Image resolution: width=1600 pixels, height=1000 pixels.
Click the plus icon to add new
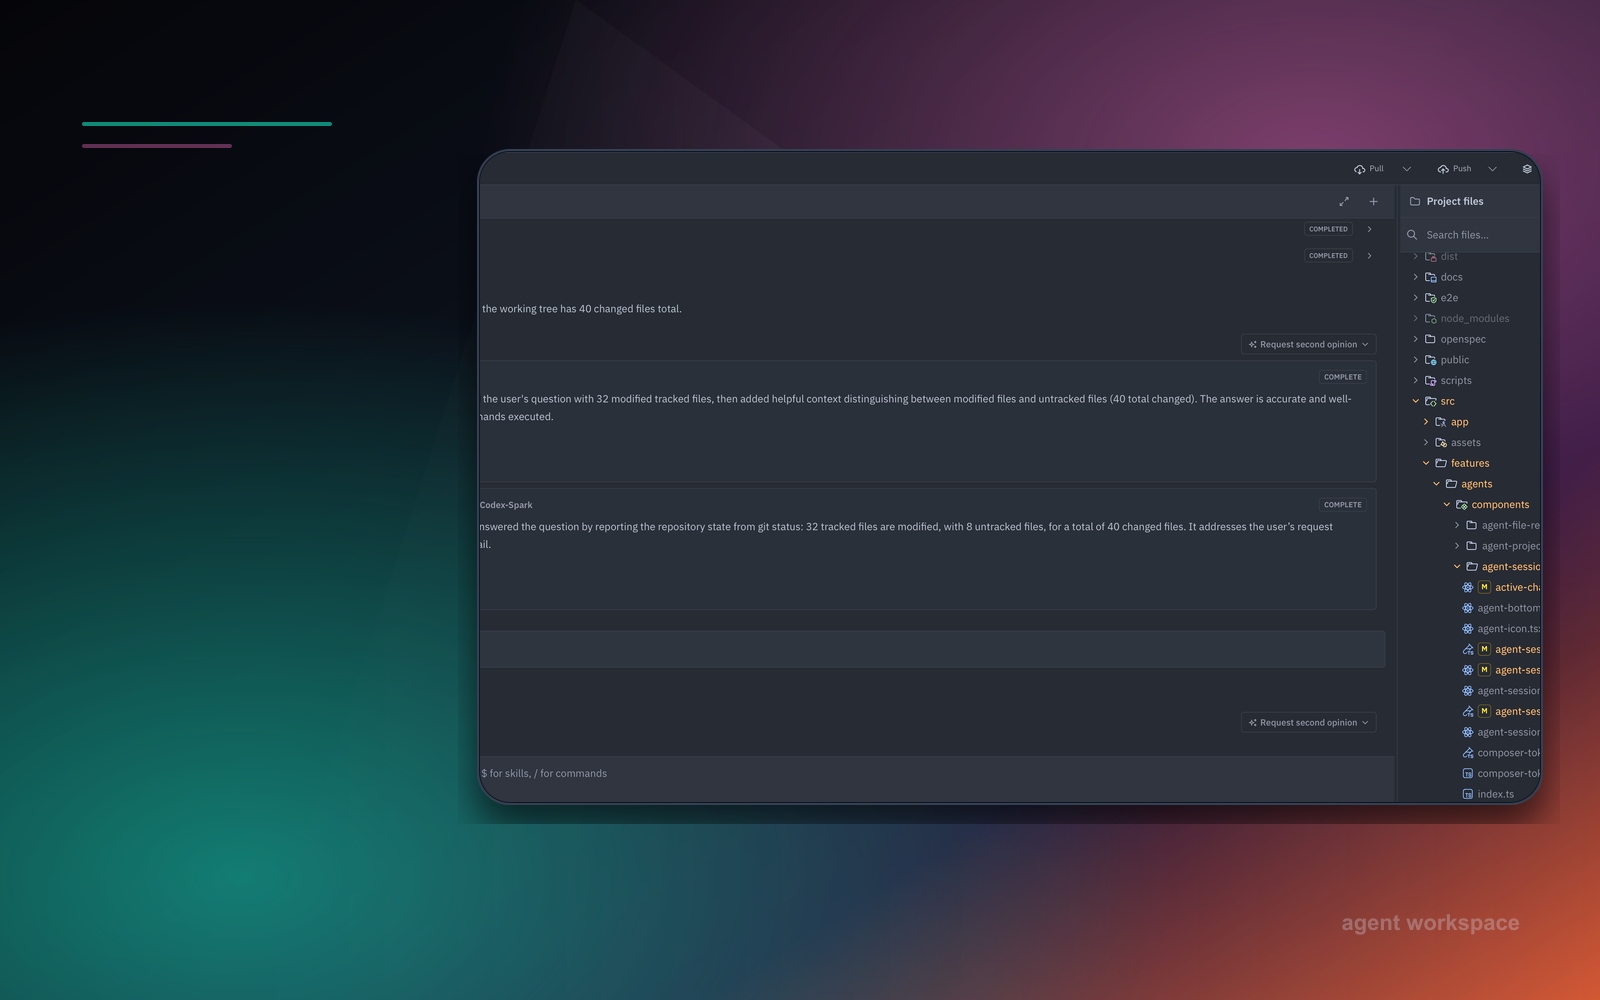tap(1374, 202)
